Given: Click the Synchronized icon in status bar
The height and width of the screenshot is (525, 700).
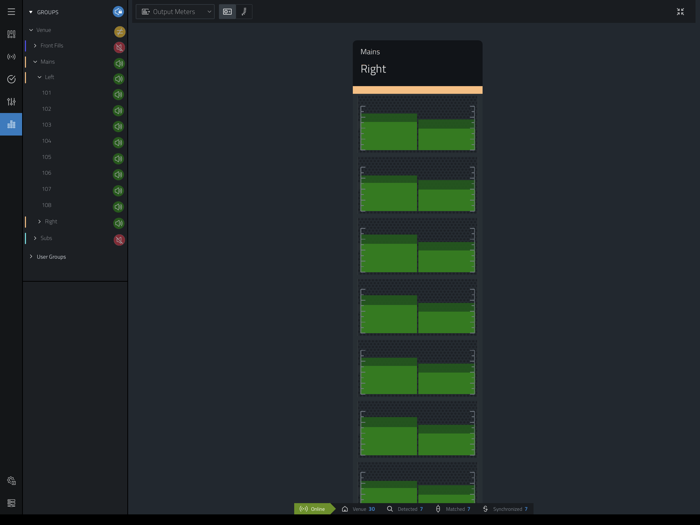Looking at the screenshot, I should (485, 509).
